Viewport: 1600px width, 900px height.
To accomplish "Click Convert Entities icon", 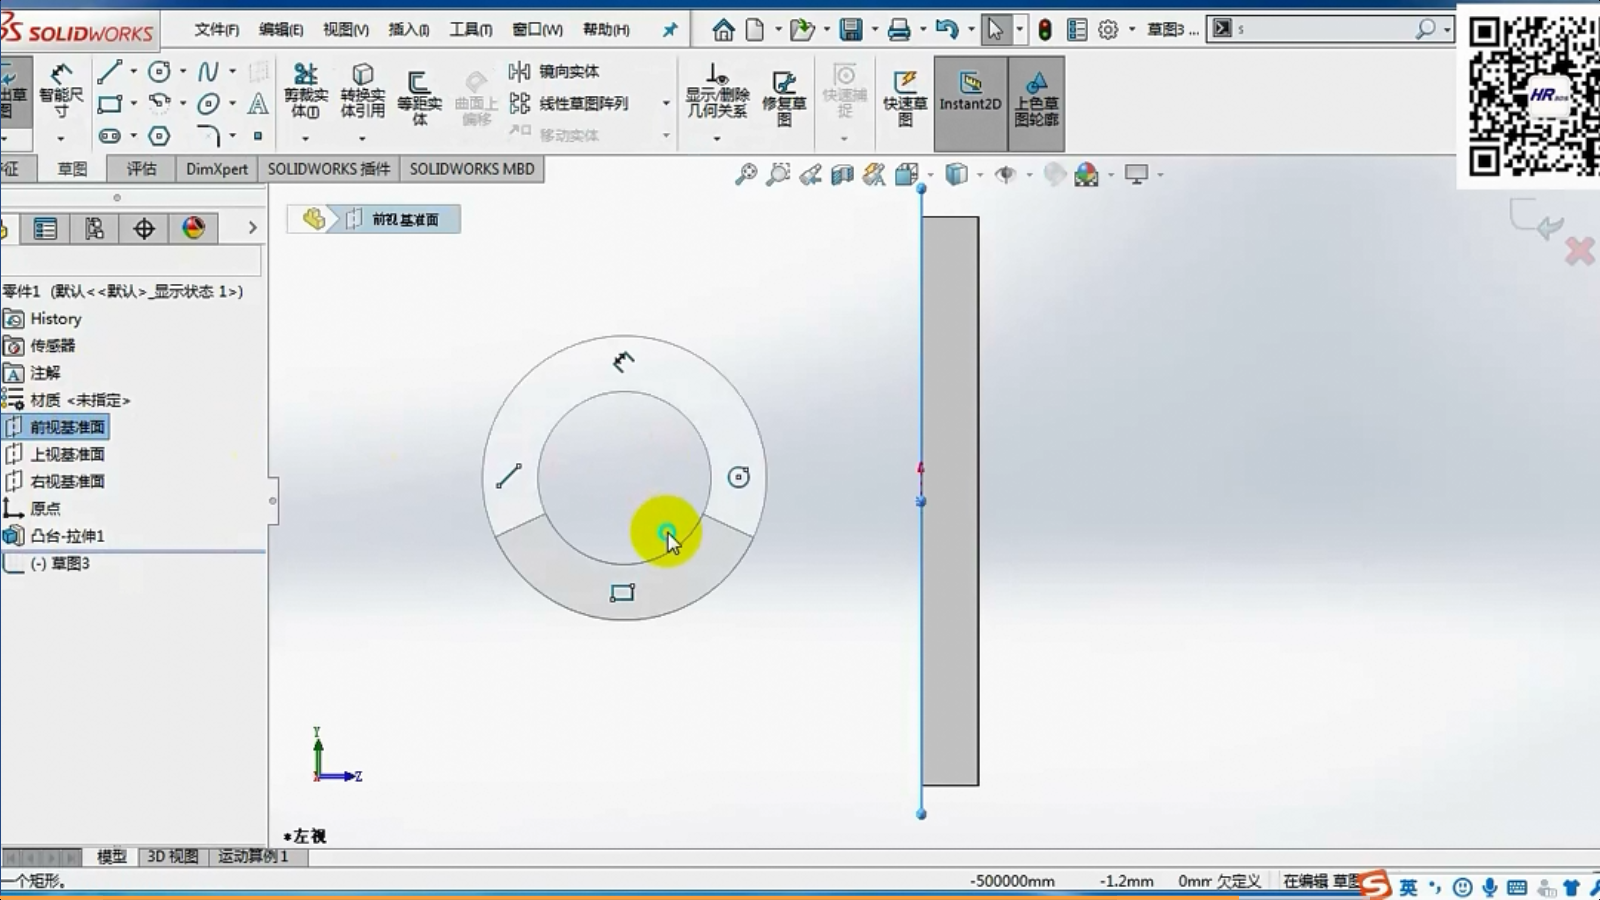I will 362,90.
